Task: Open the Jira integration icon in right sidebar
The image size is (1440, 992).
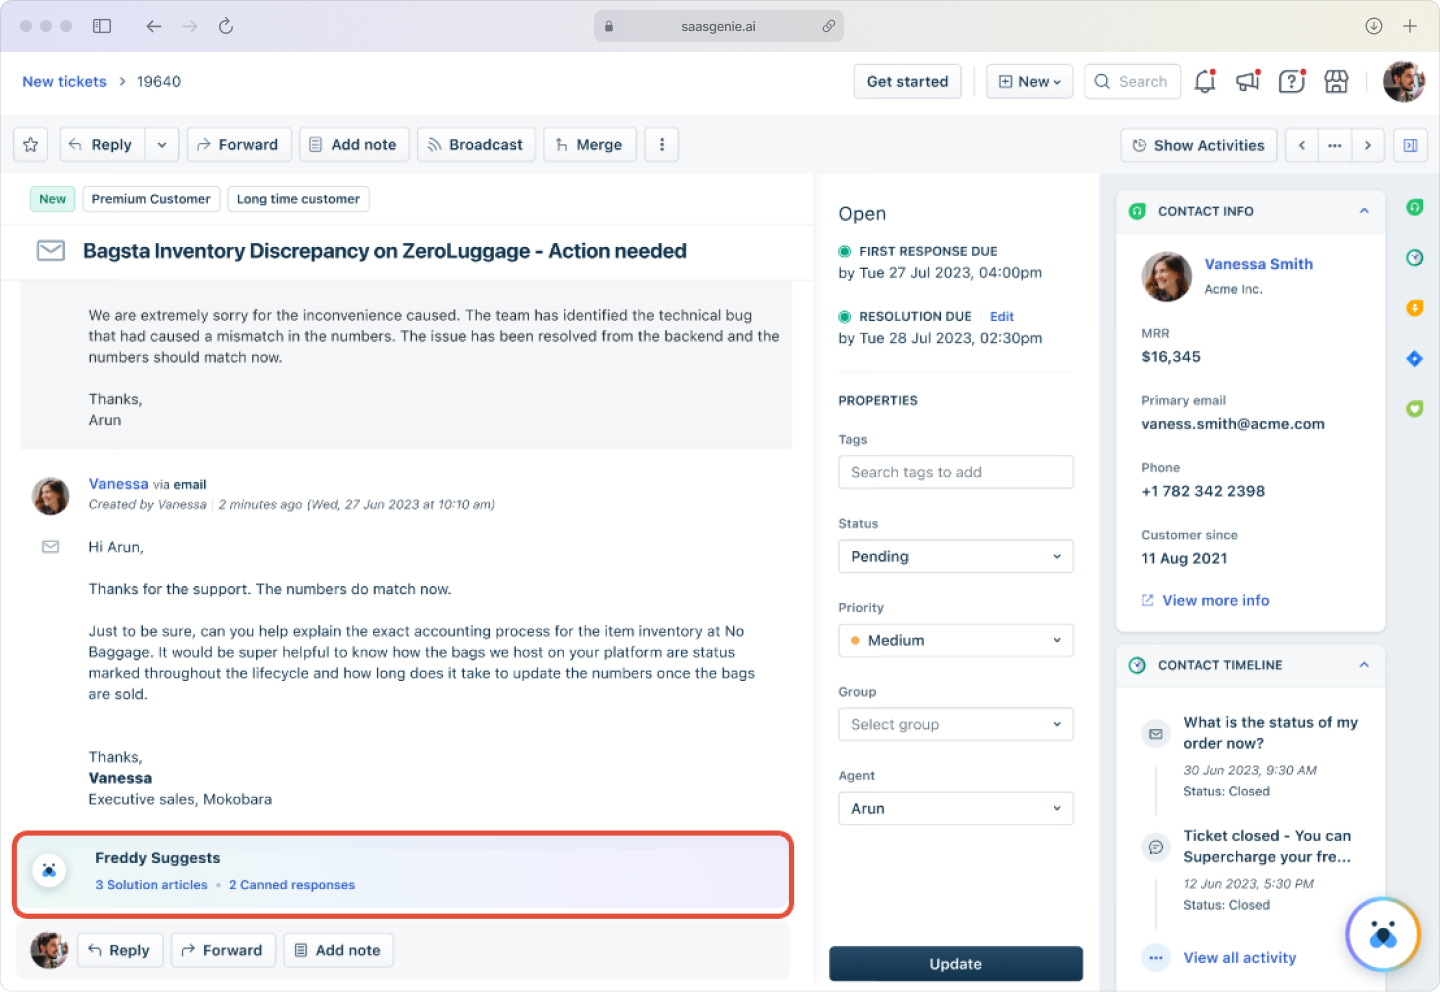Action: pyautogui.click(x=1414, y=358)
